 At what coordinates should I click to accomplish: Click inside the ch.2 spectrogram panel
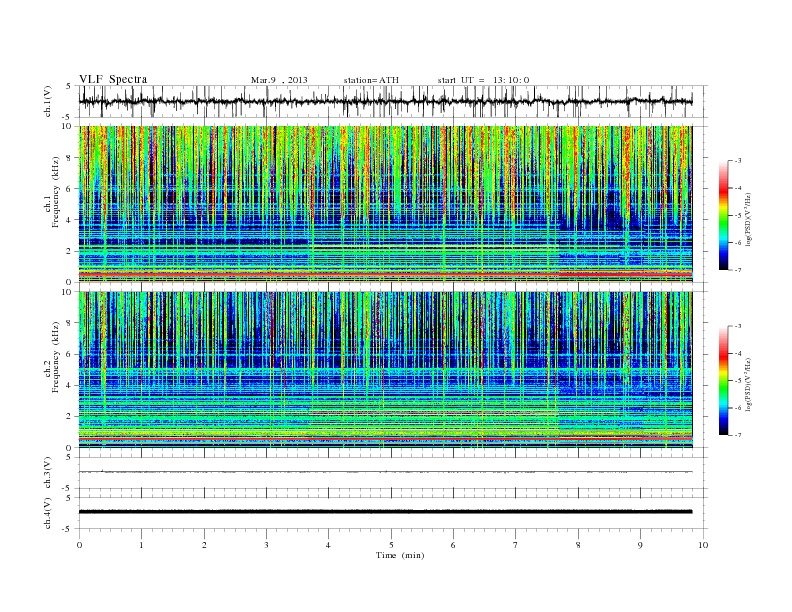click(385, 369)
